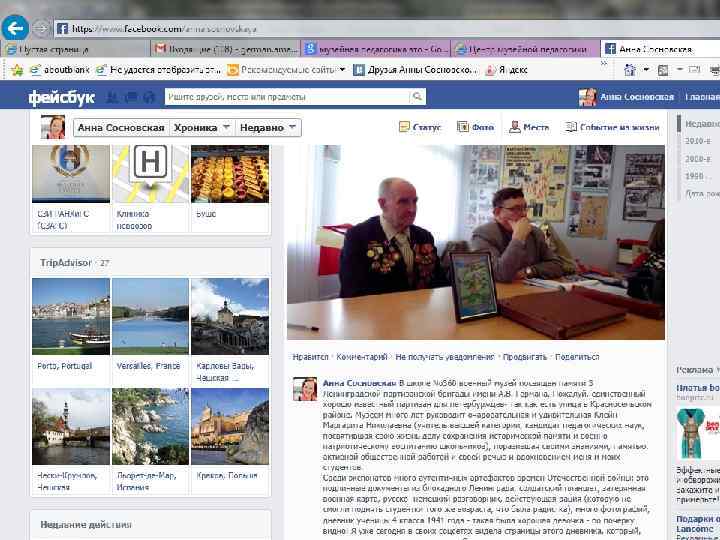Switch to the Gmail Входящие browser tab
The image size is (720, 540).
[x=226, y=49]
